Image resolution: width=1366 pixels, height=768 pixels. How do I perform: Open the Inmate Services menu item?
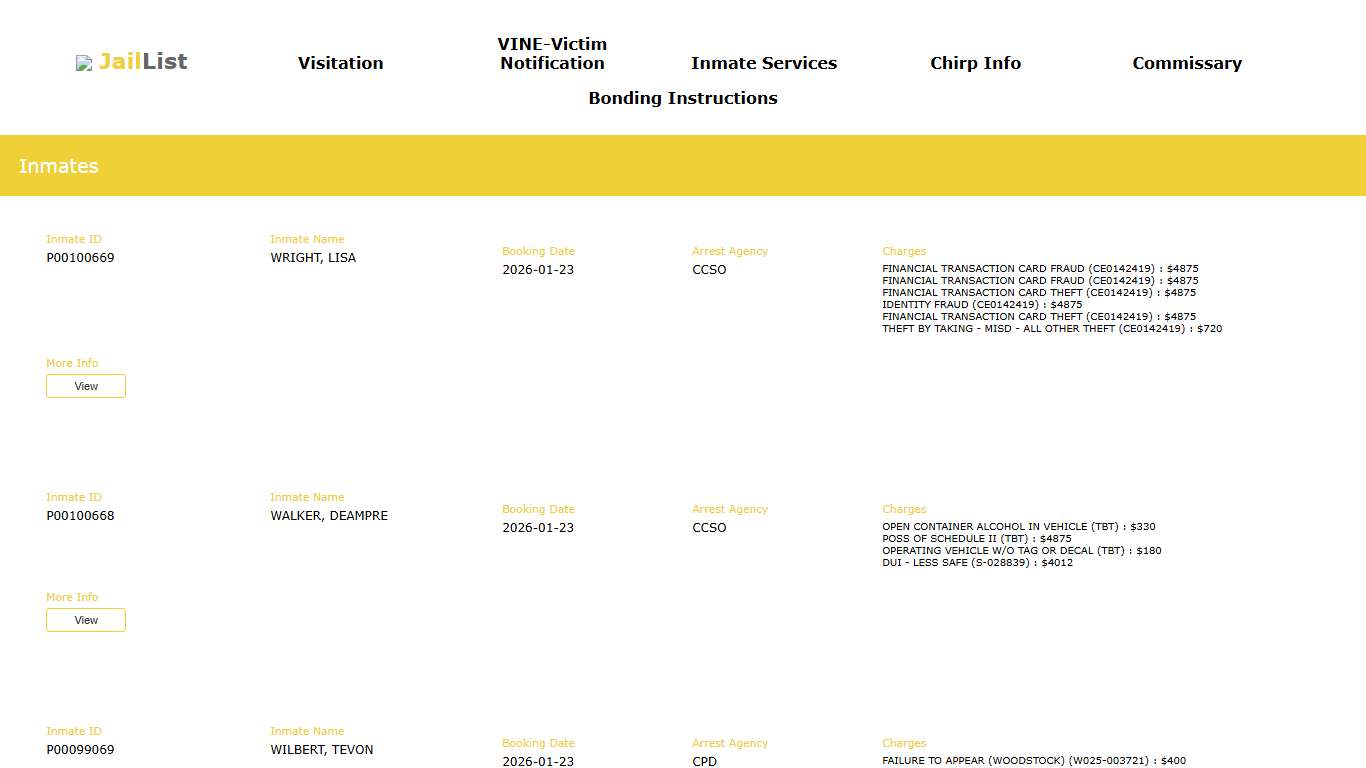click(764, 63)
